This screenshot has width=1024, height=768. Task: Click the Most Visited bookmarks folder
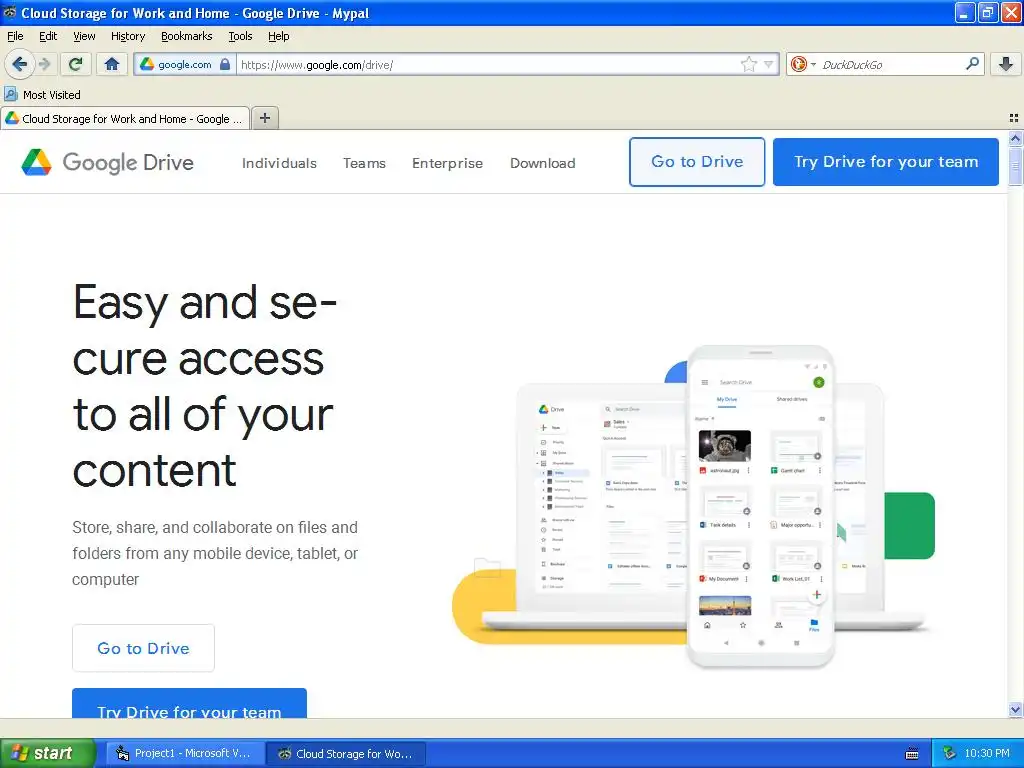(43, 95)
